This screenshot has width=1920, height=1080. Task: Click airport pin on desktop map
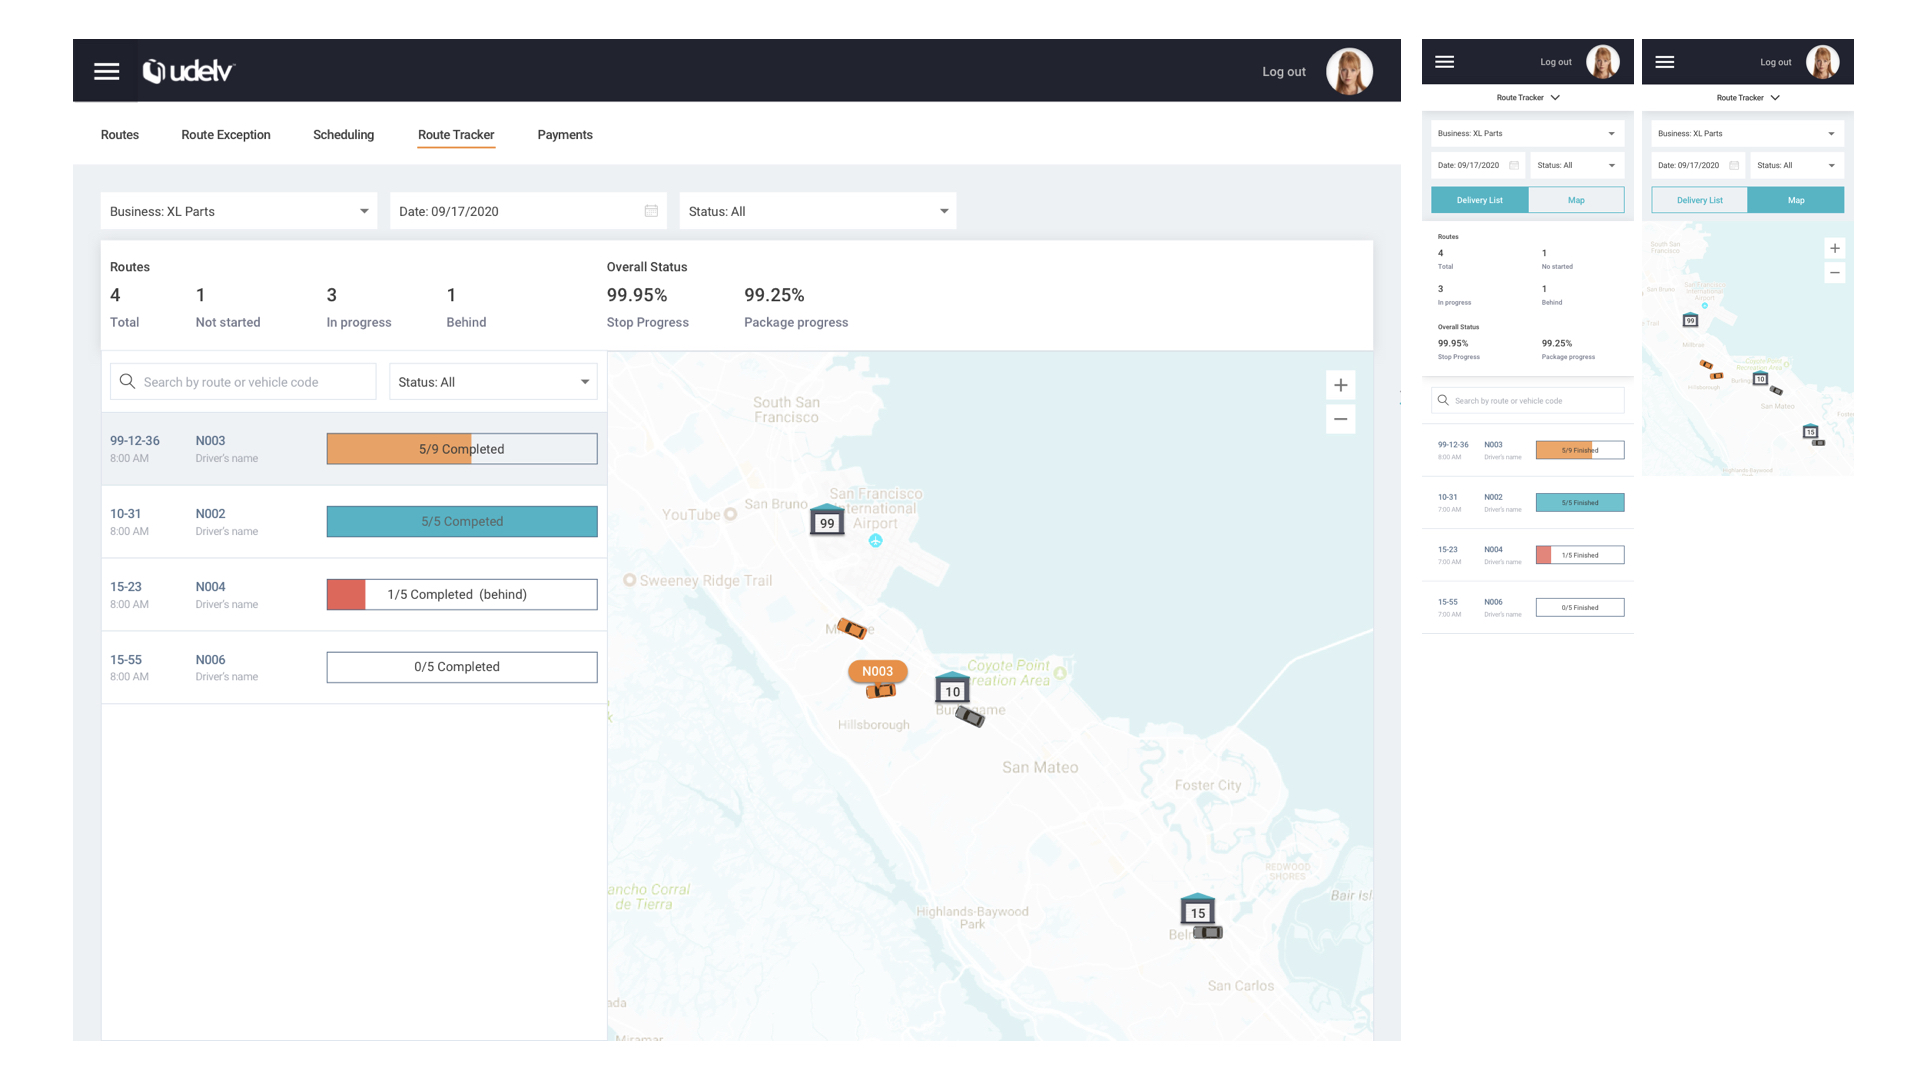(875, 541)
